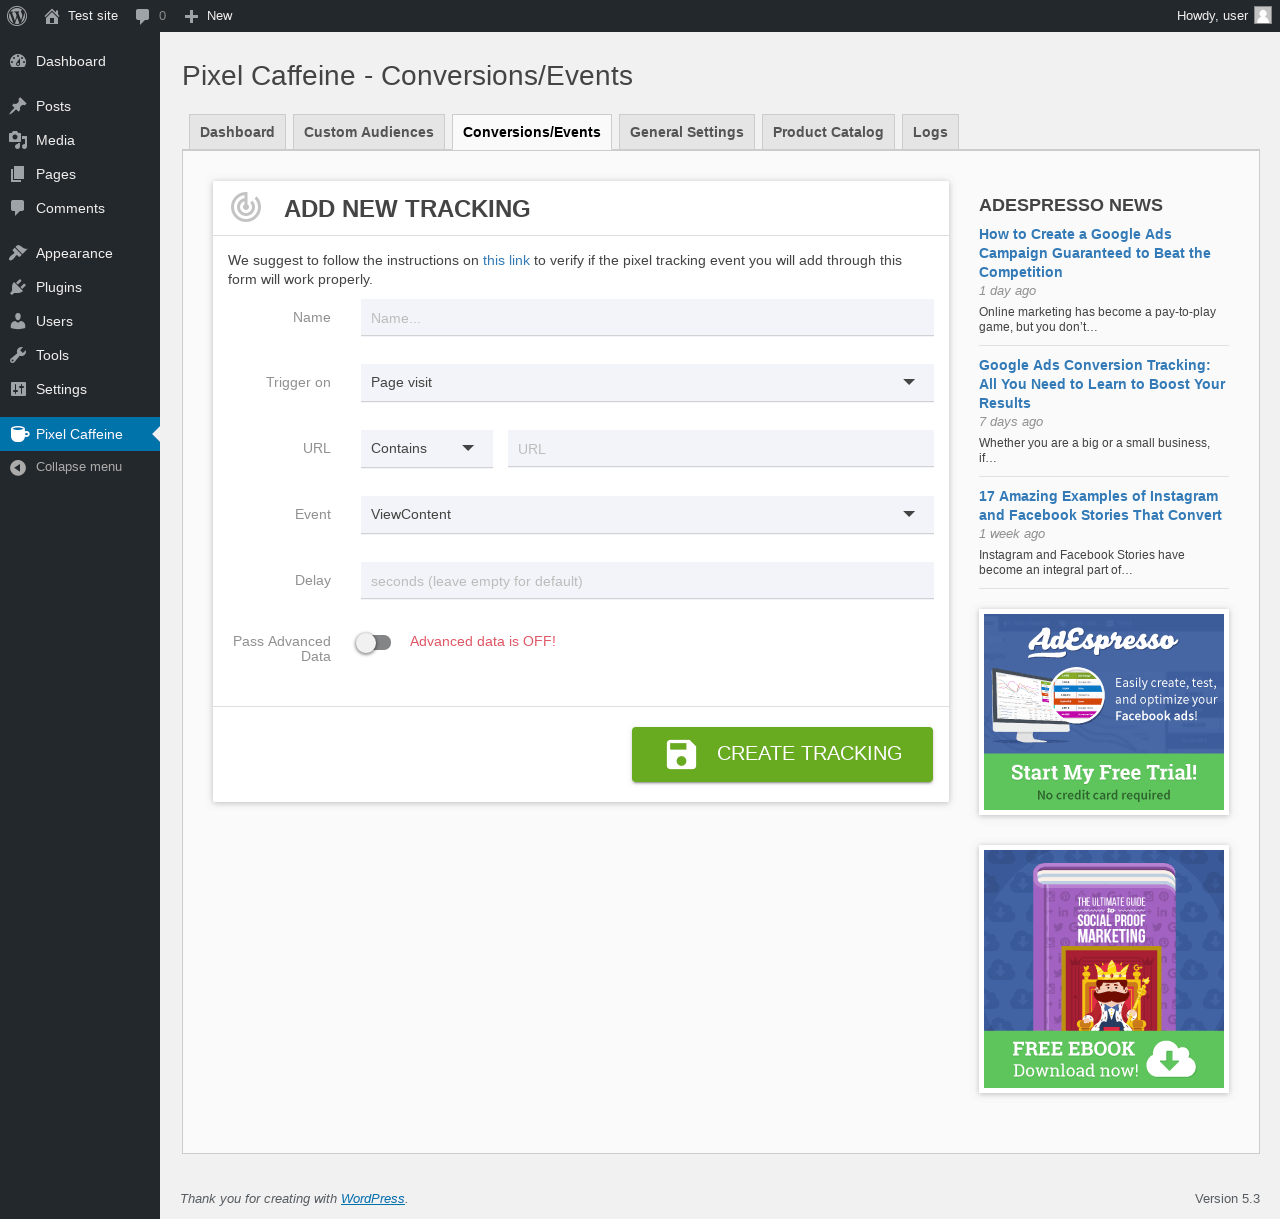Screen dimensions: 1280x1219
Task: Expand the URL Contains dropdown
Action: tap(426, 448)
